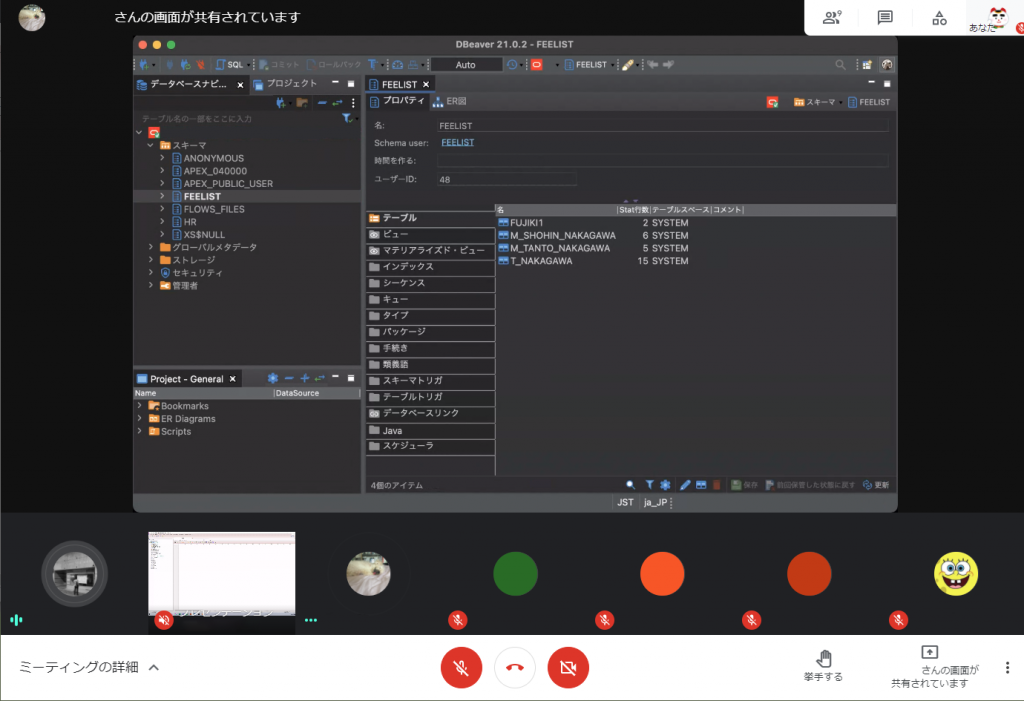Image resolution: width=1024 pixels, height=701 pixels.
Task: Click the FEELIST schema user link
Action: tap(457, 143)
